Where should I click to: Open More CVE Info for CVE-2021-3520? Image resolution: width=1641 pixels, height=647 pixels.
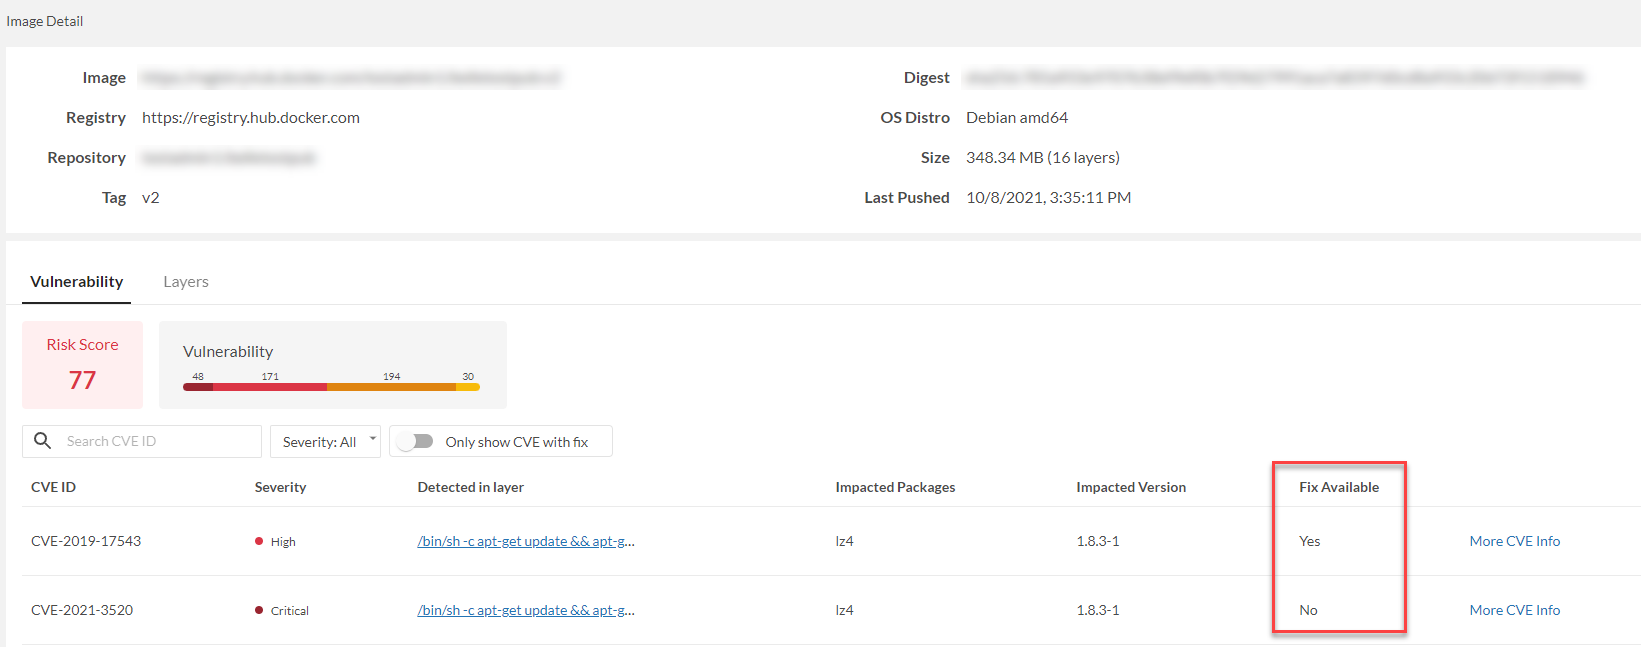tap(1514, 610)
